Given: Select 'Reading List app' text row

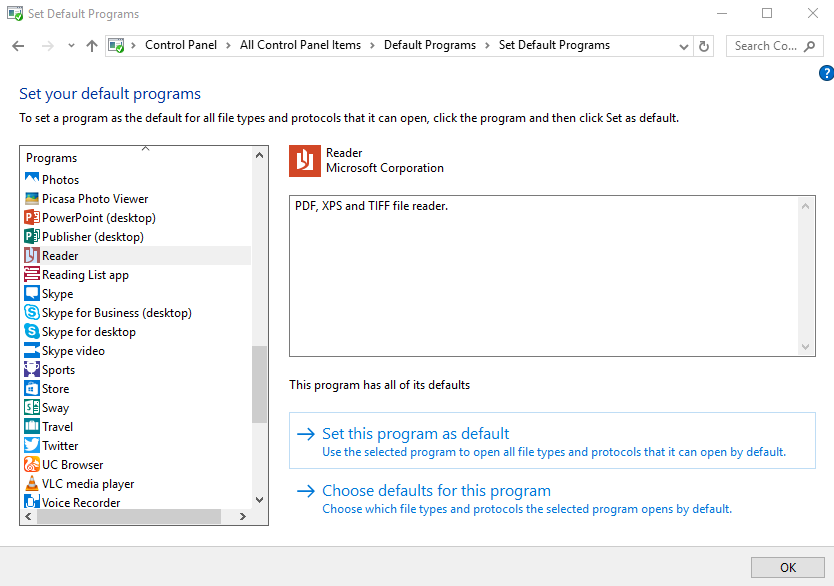Looking at the screenshot, I should (85, 275).
